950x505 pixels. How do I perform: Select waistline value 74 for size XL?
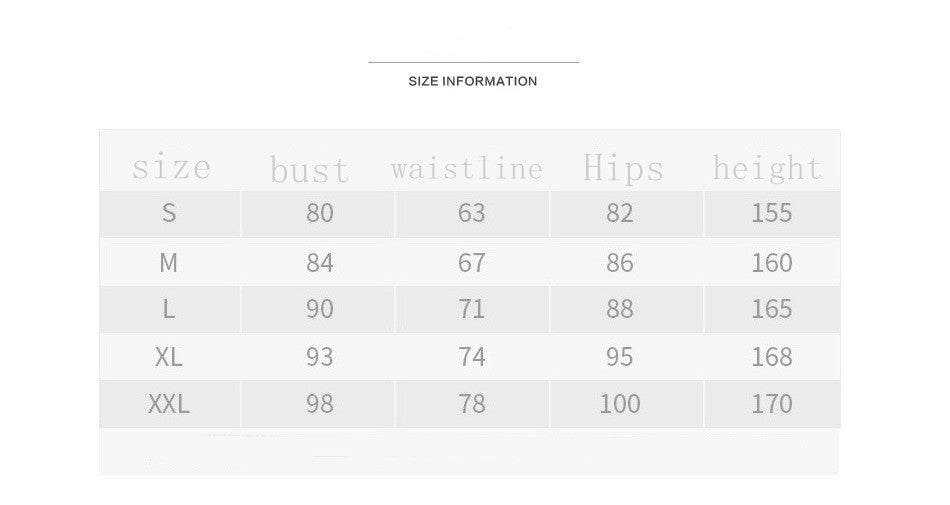coord(471,357)
